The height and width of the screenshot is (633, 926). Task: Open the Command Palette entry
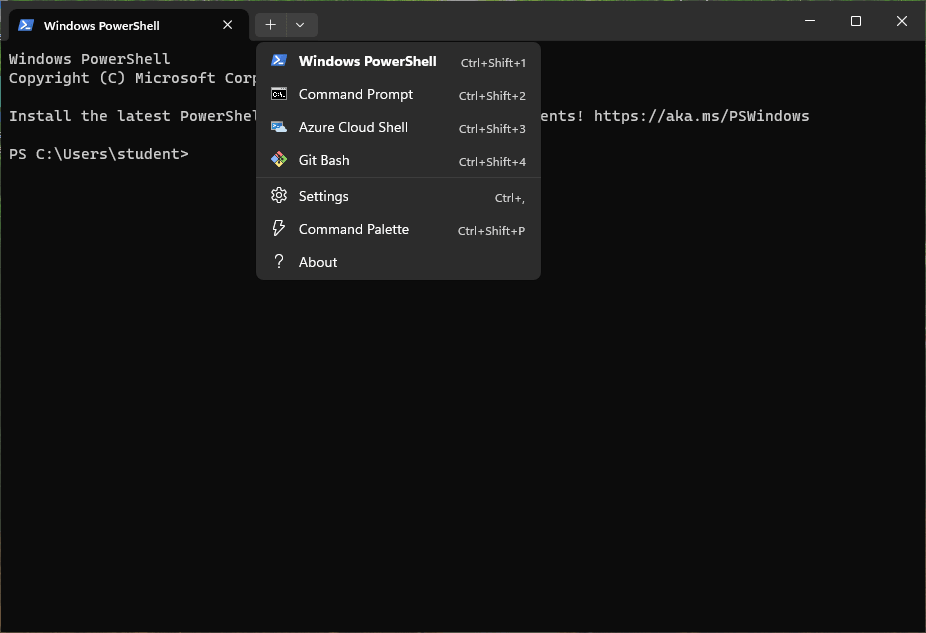tap(399, 229)
